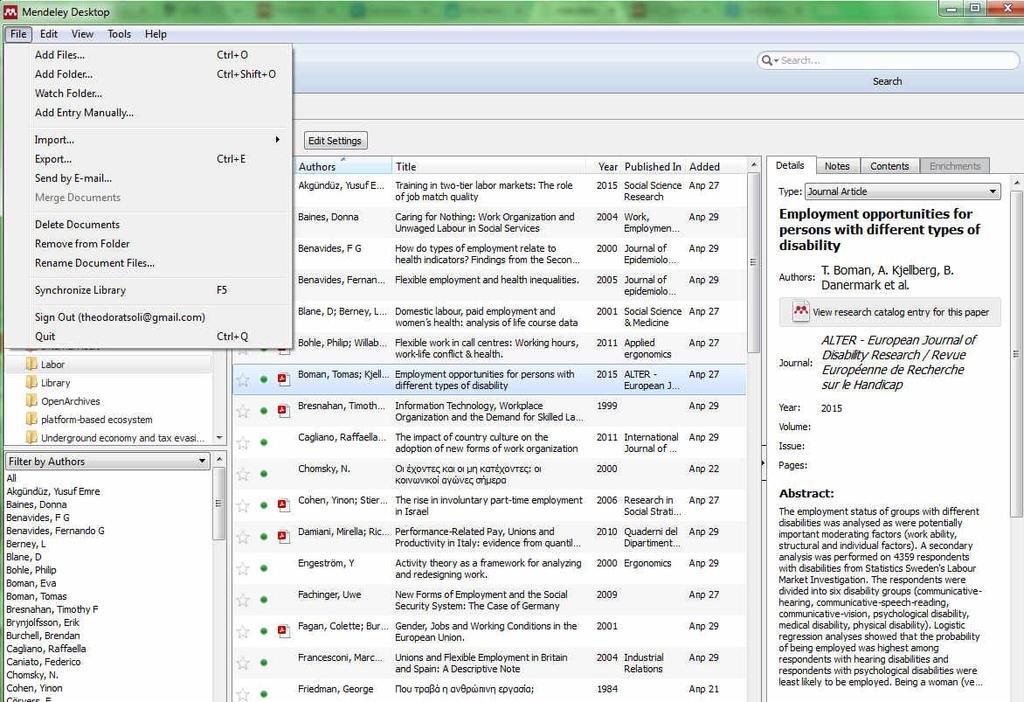Open the Help menu

coord(155,34)
